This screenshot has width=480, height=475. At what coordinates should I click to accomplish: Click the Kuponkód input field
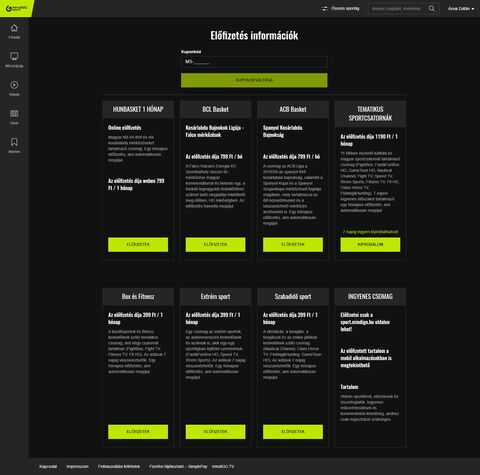[x=254, y=62]
